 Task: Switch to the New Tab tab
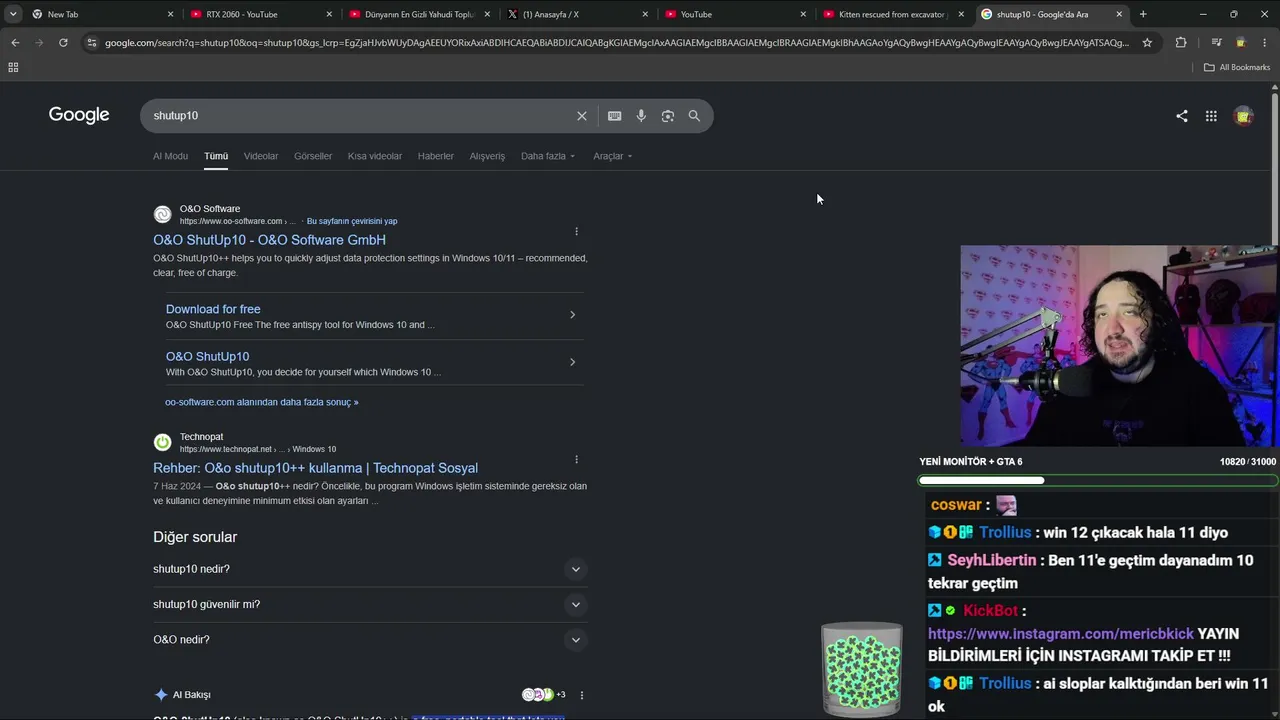[103, 14]
